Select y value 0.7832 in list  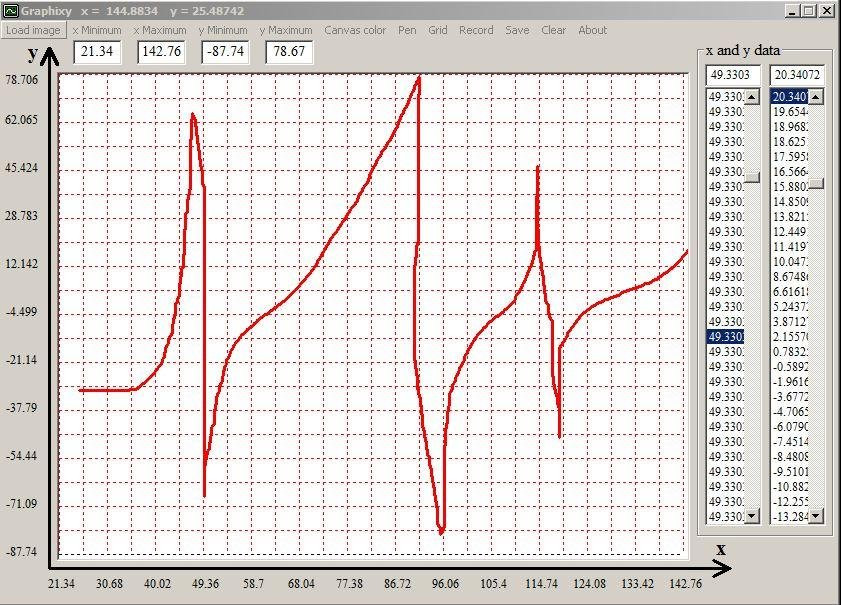pyautogui.click(x=790, y=352)
